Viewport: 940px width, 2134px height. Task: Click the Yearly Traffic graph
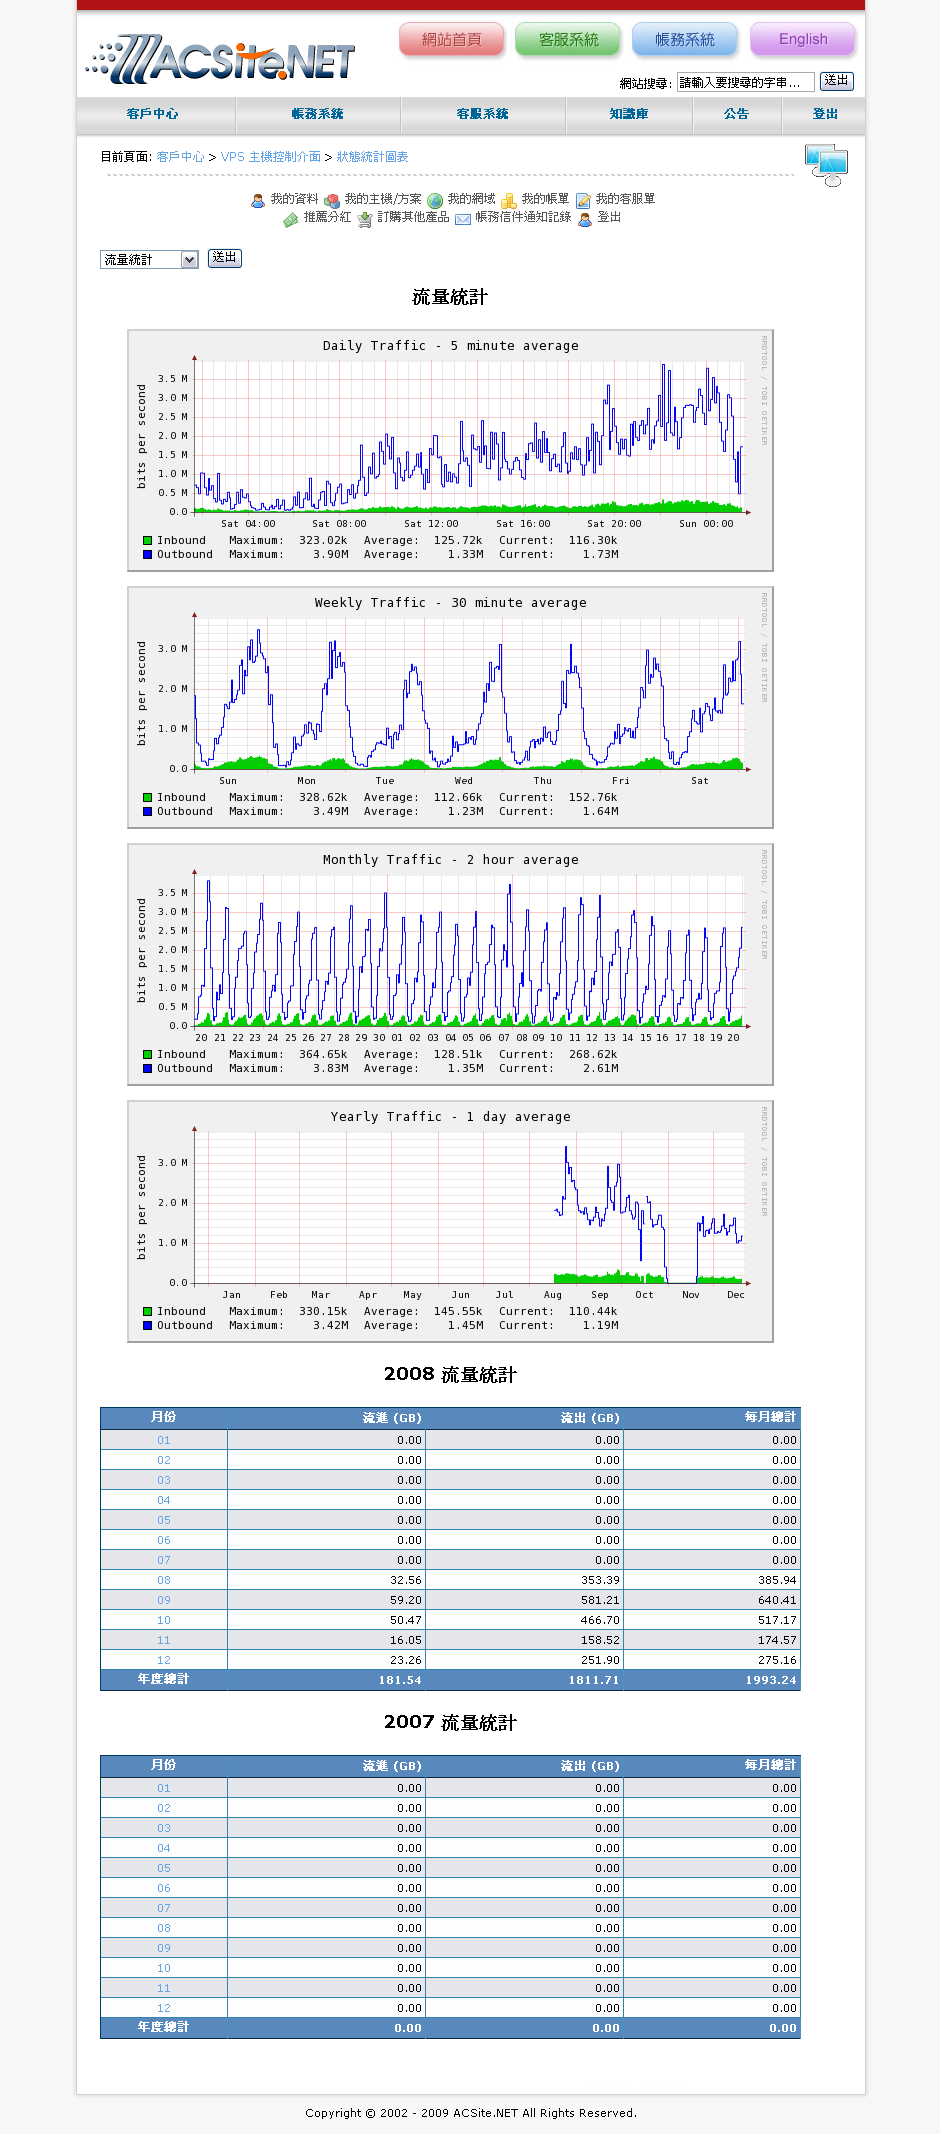450,1221
